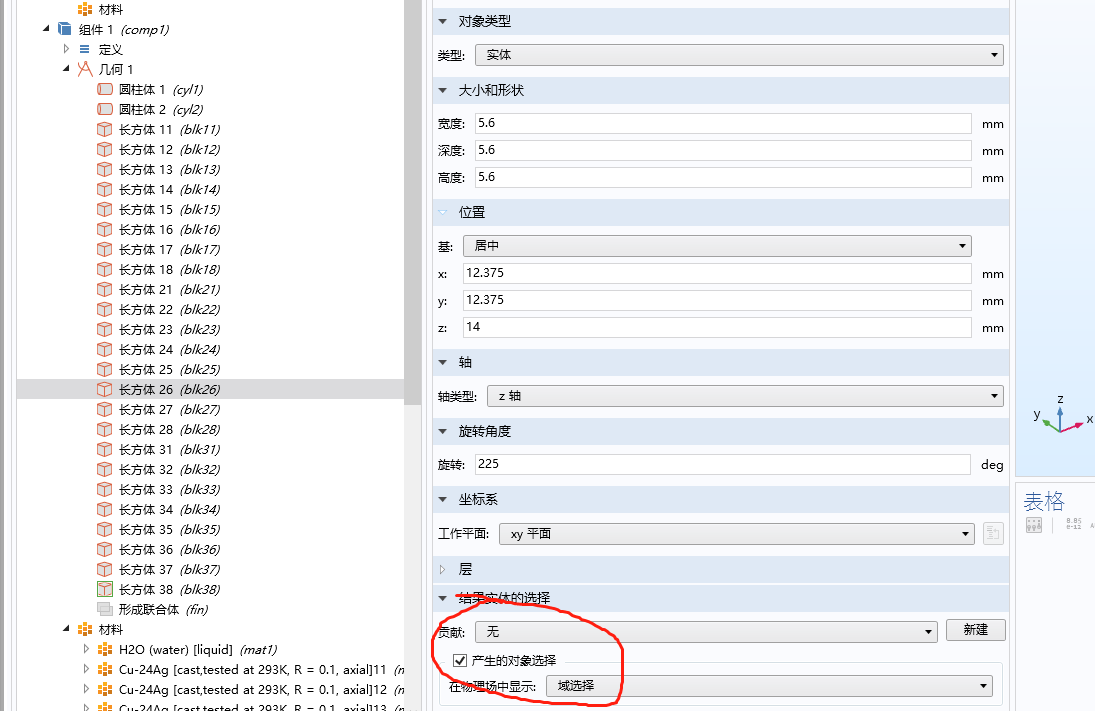Click the 新建 button
The height and width of the screenshot is (711, 1095).
coord(975,629)
